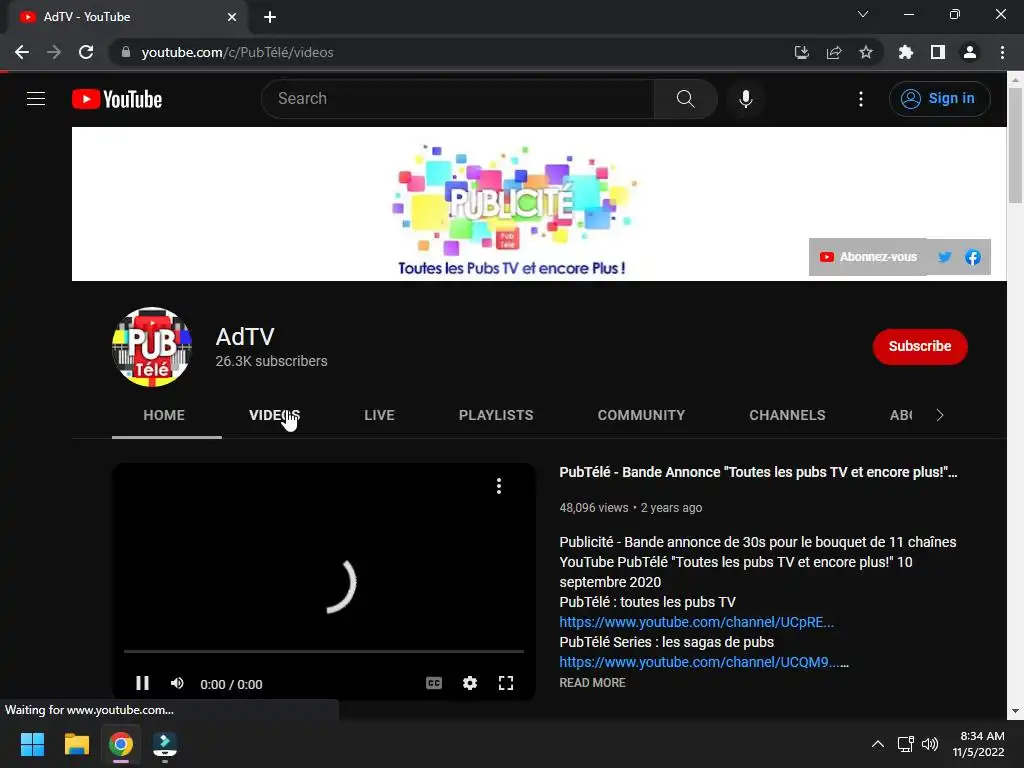Switch to the VIDEOS tab
Viewport: 1024px width, 768px height.
coord(274,415)
